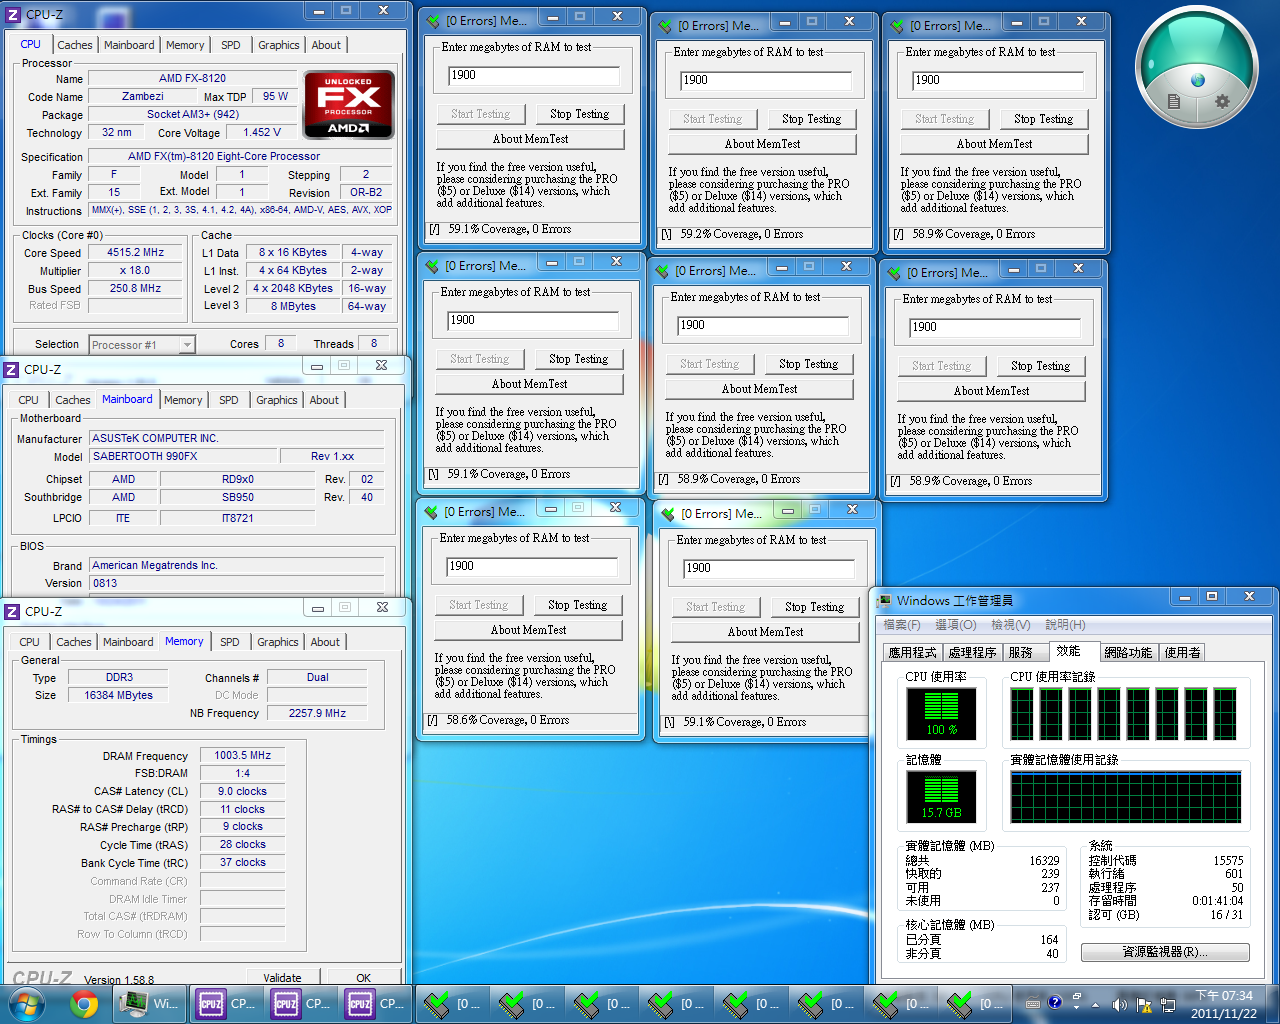Click the last CPU-Z button on the taskbar
The height and width of the screenshot is (1024, 1280).
tap(375, 1003)
